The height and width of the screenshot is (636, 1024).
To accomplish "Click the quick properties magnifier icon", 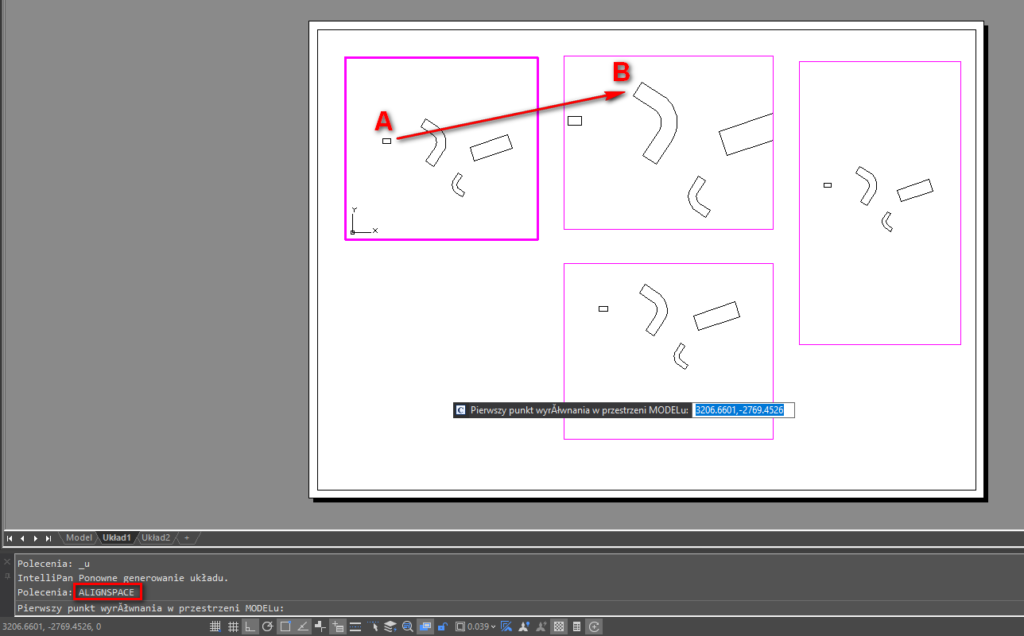I will tap(408, 627).
